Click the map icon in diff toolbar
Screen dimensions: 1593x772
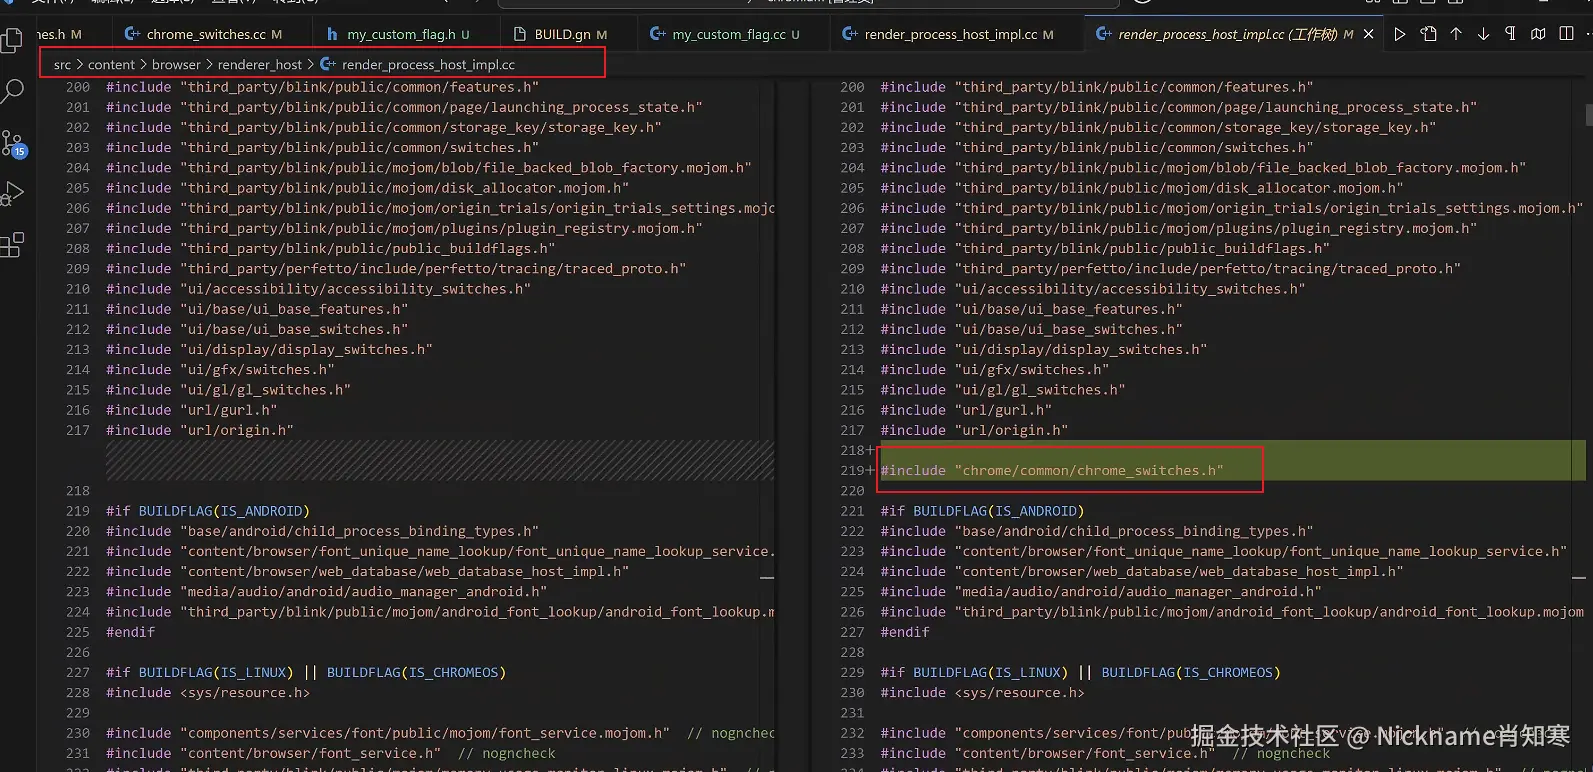pyautogui.click(x=1538, y=34)
